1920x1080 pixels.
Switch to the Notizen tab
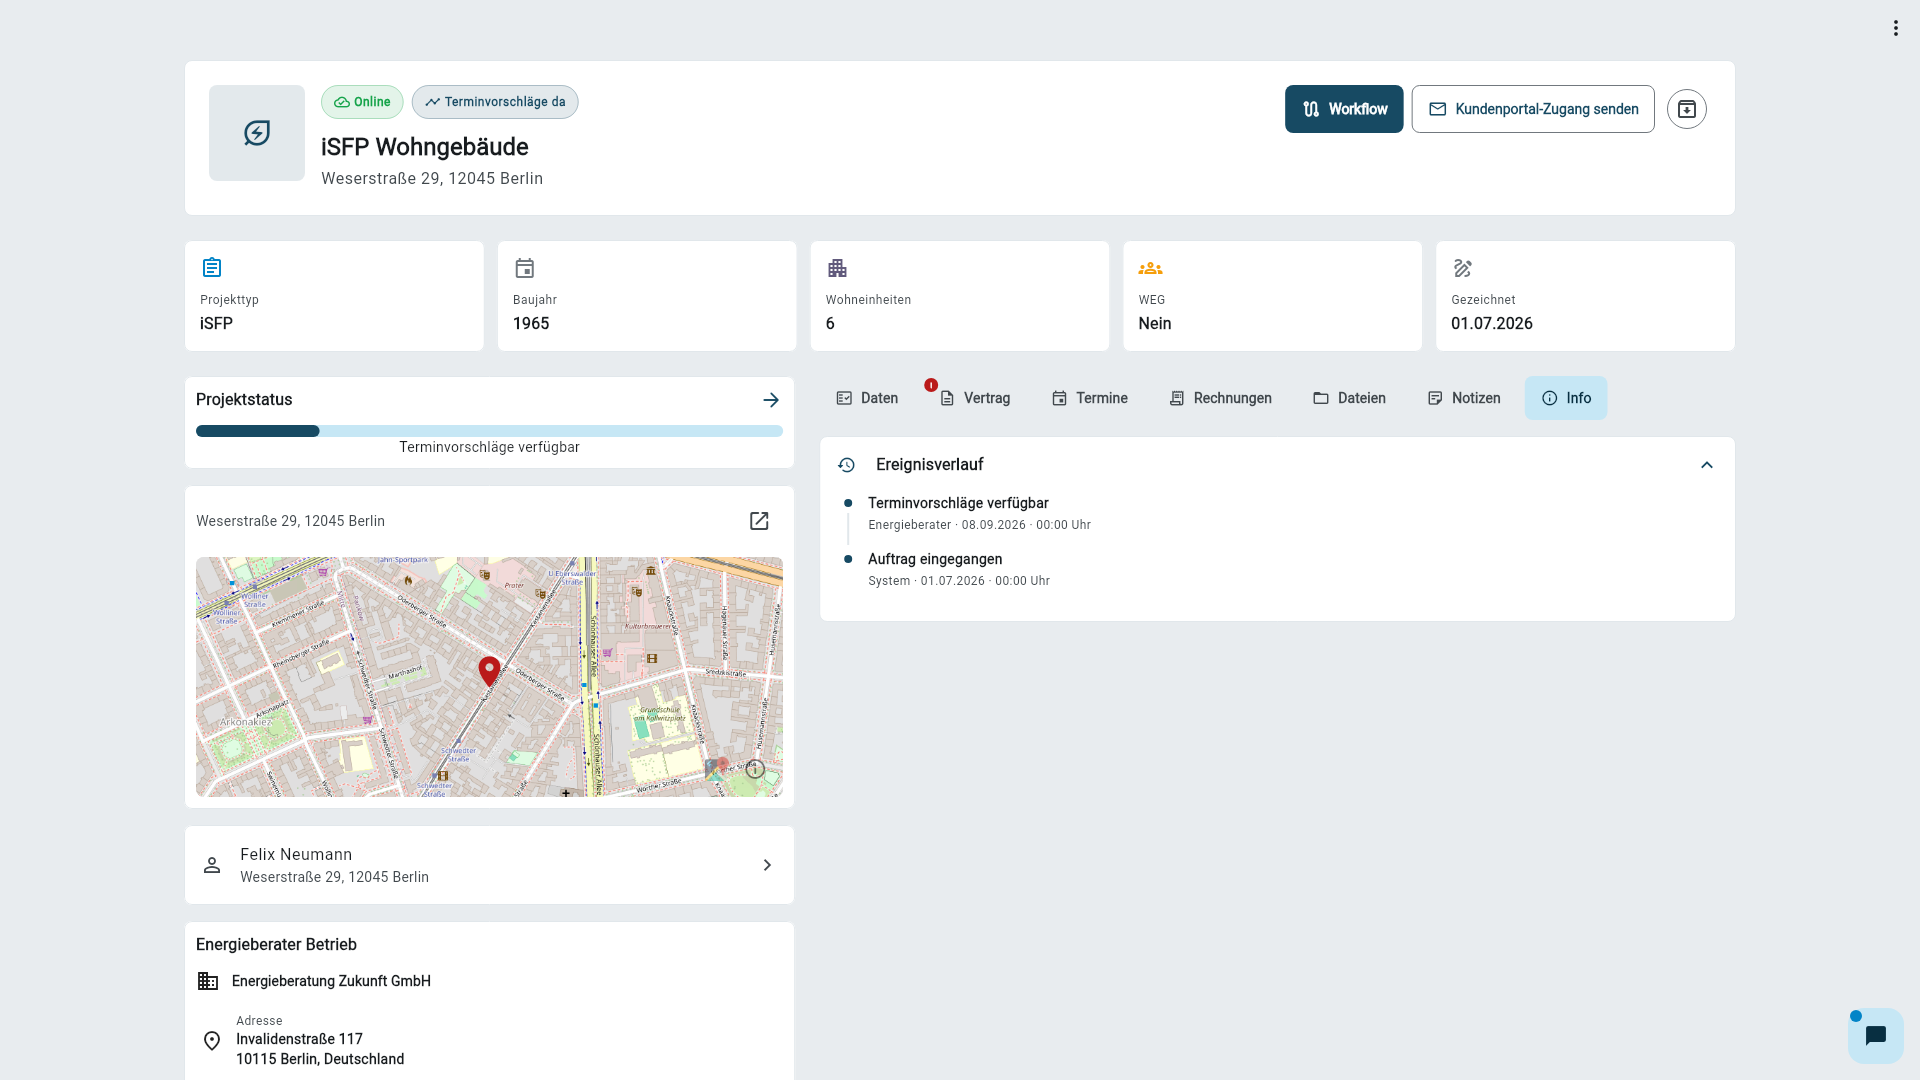1464,398
